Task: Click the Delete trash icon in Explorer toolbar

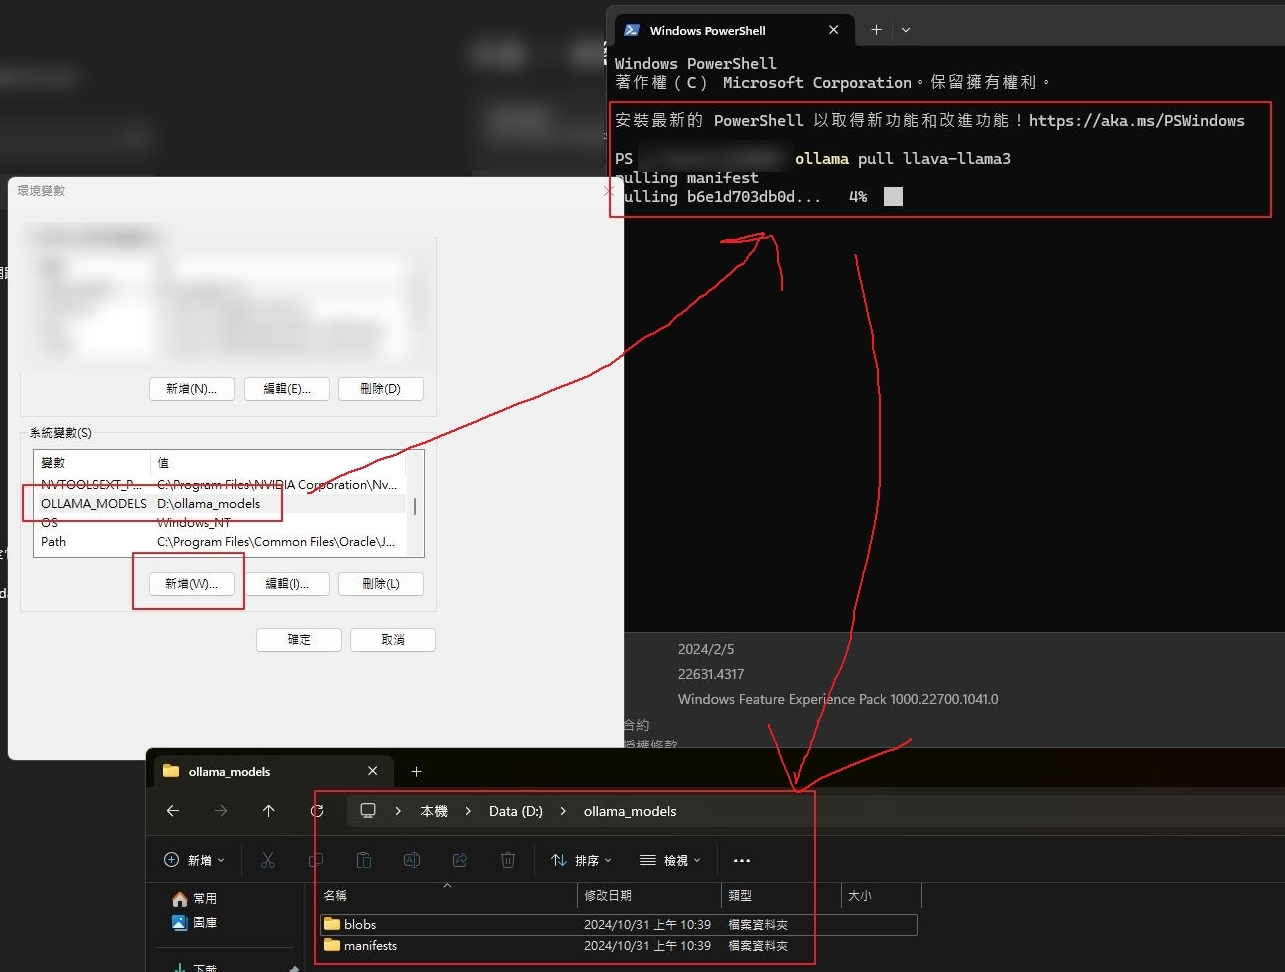Action: (x=508, y=860)
